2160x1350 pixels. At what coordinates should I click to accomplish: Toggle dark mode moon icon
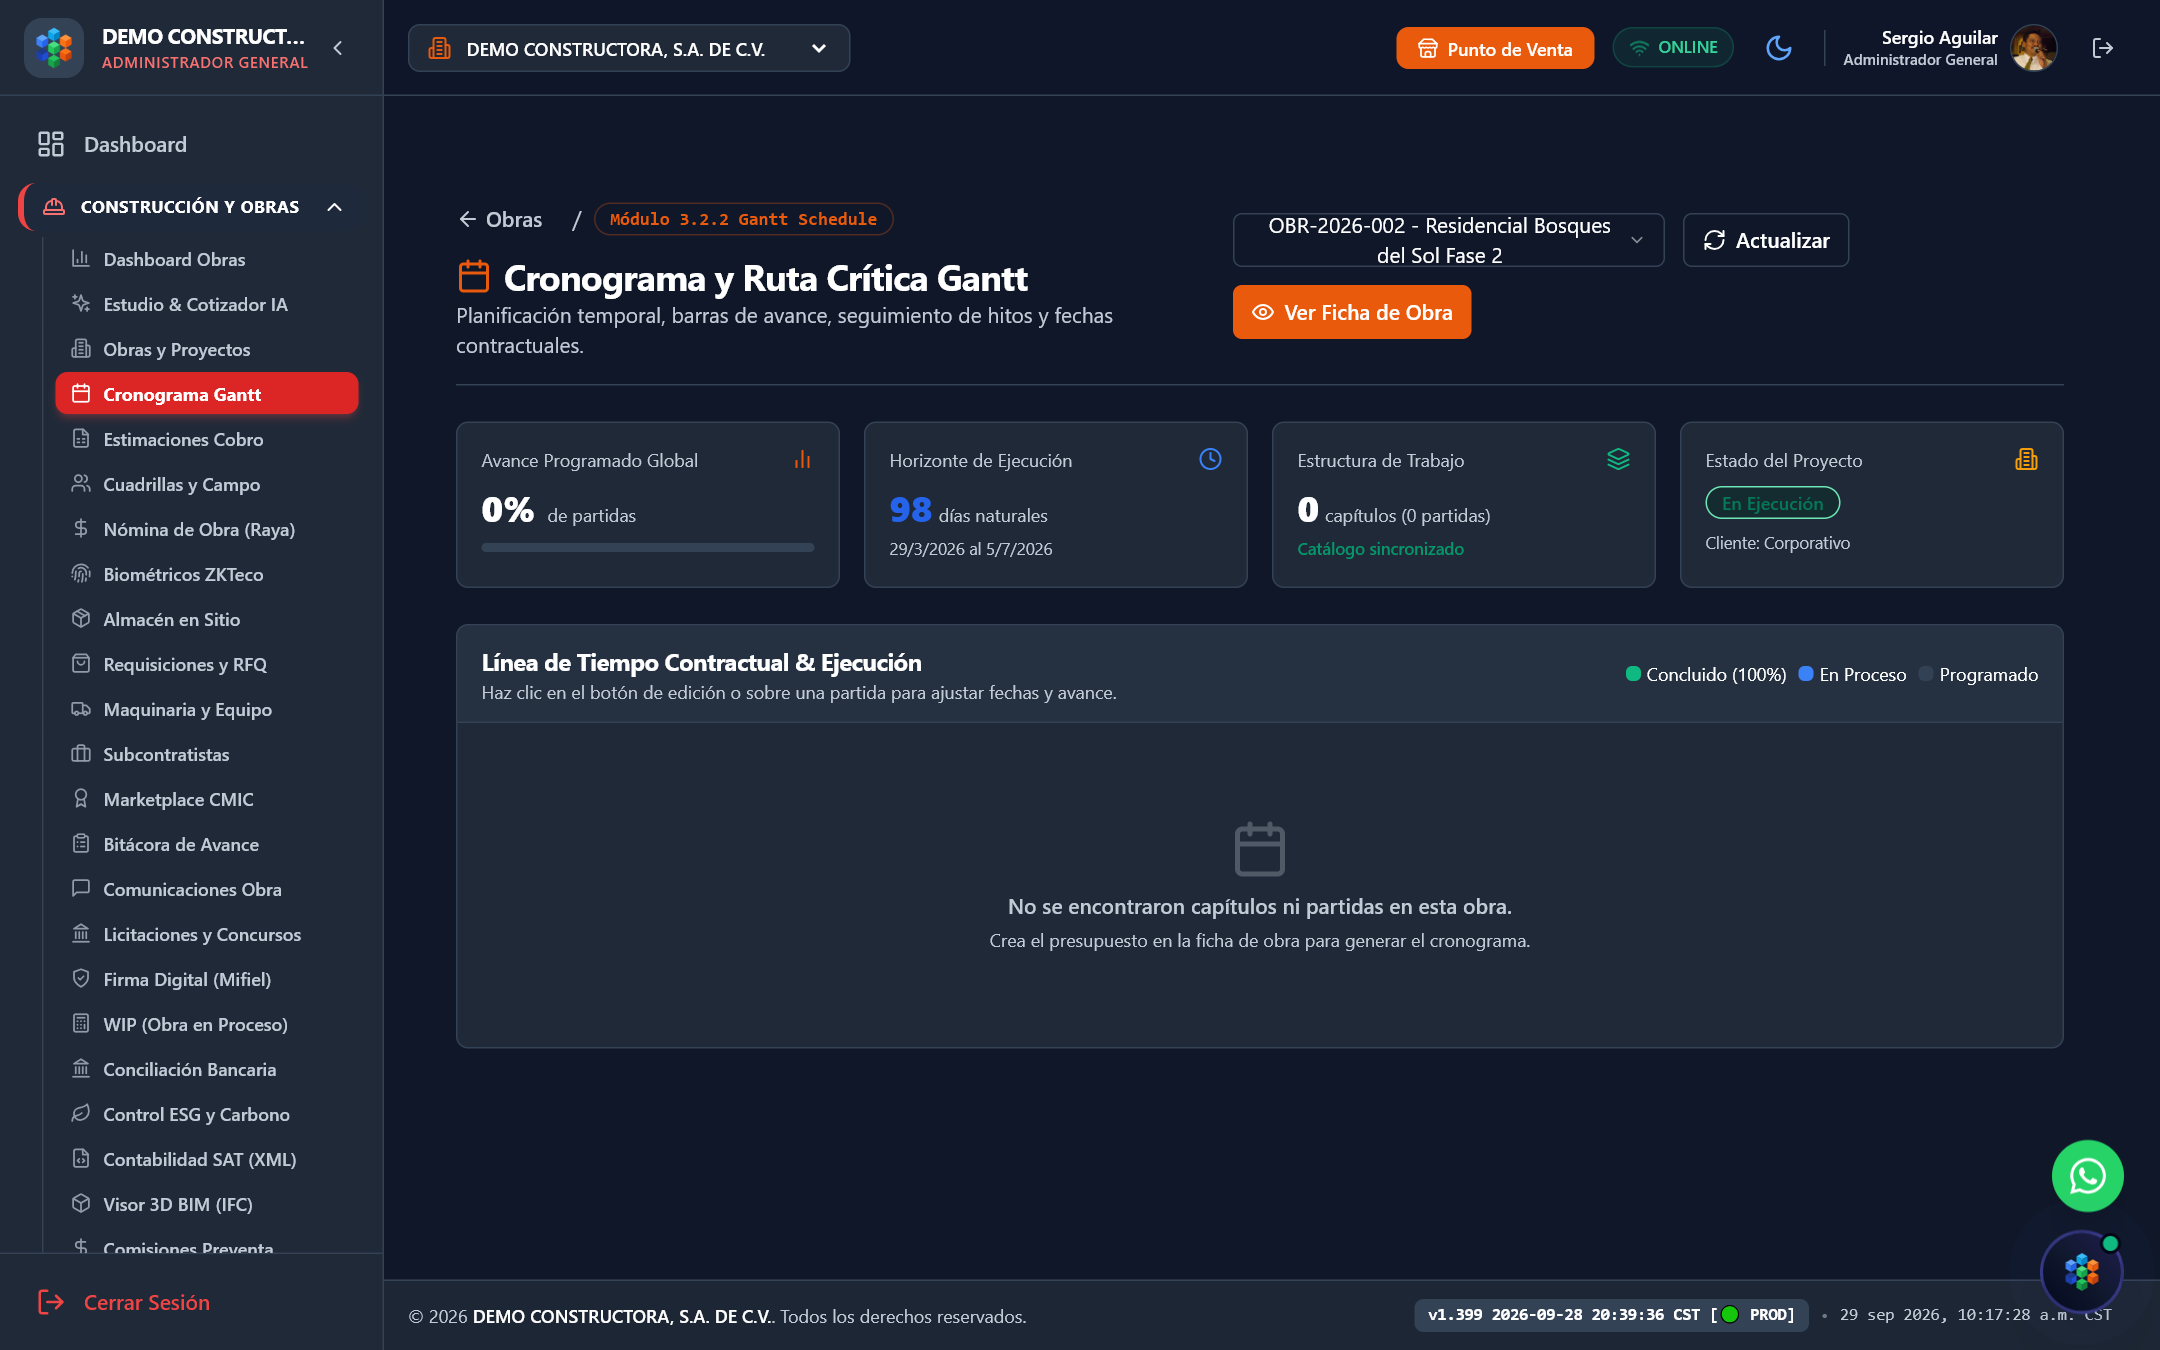coord(1778,48)
